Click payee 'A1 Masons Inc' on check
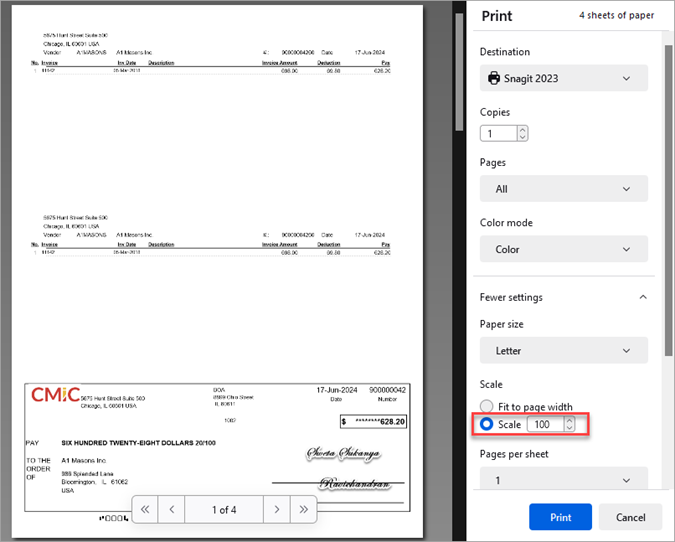Viewport: 675px width, 542px height. [84, 460]
